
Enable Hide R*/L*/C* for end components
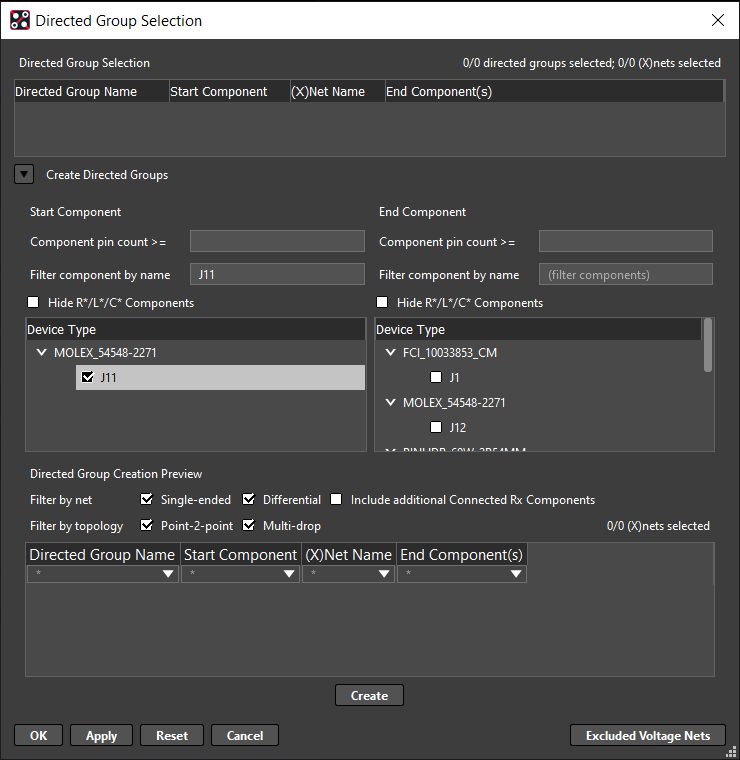pyautogui.click(x=382, y=303)
